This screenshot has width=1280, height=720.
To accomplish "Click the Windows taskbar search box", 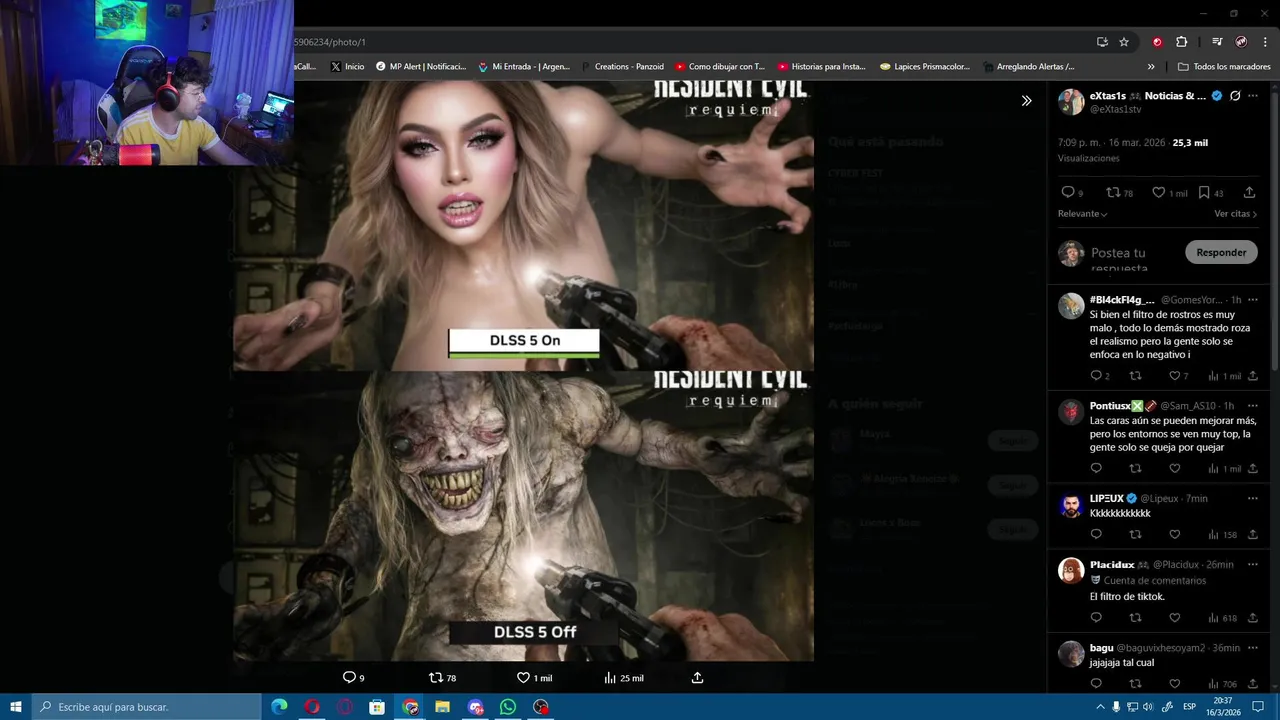I will [147, 707].
